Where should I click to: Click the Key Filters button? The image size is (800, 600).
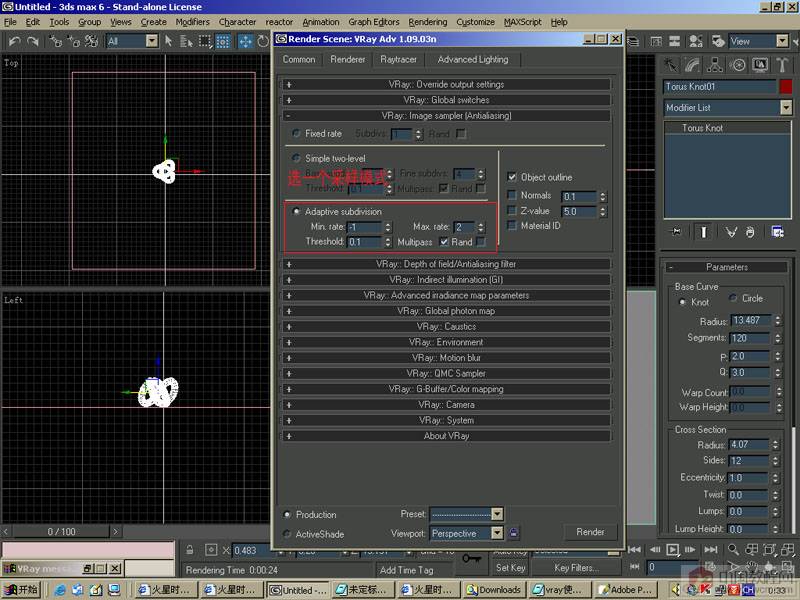pos(577,567)
